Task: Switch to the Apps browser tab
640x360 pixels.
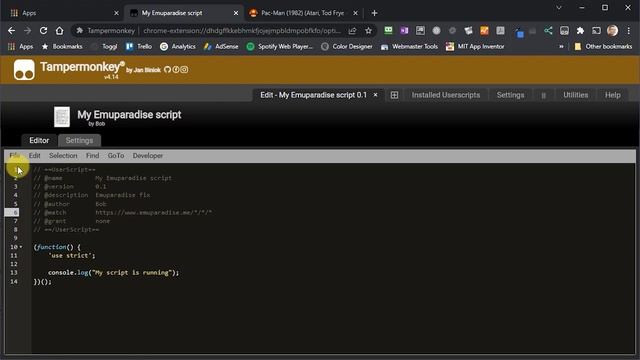Action: pyautogui.click(x=61, y=13)
